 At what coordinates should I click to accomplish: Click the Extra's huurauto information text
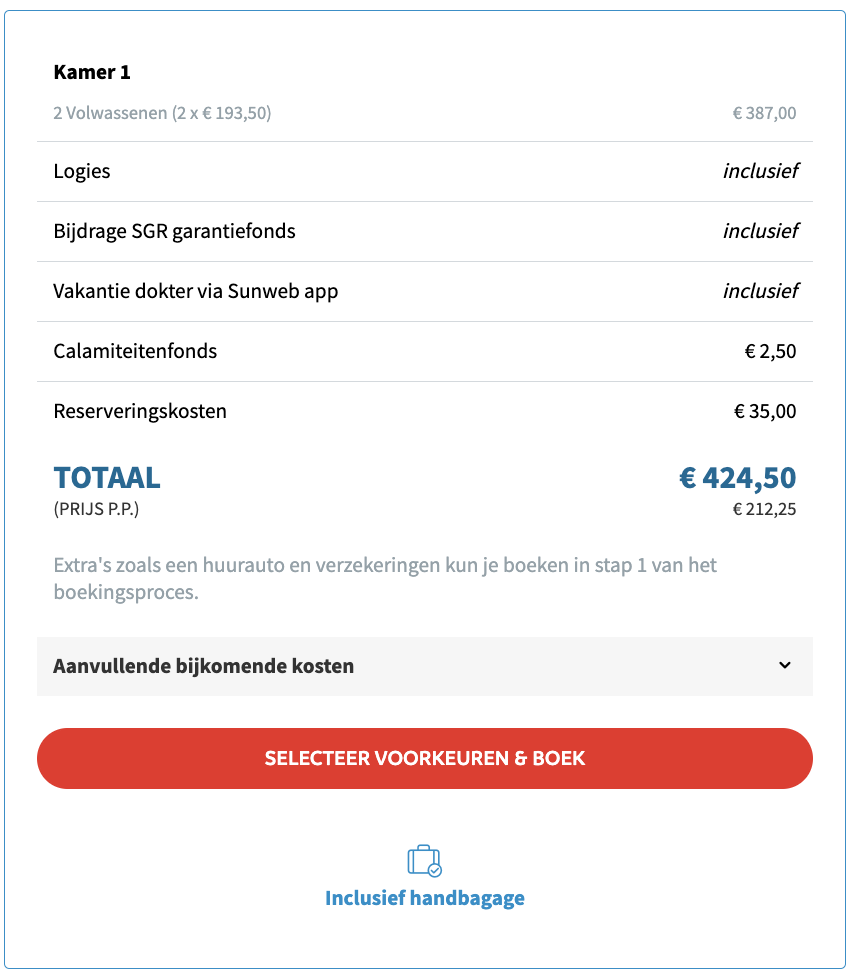[x=385, y=578]
